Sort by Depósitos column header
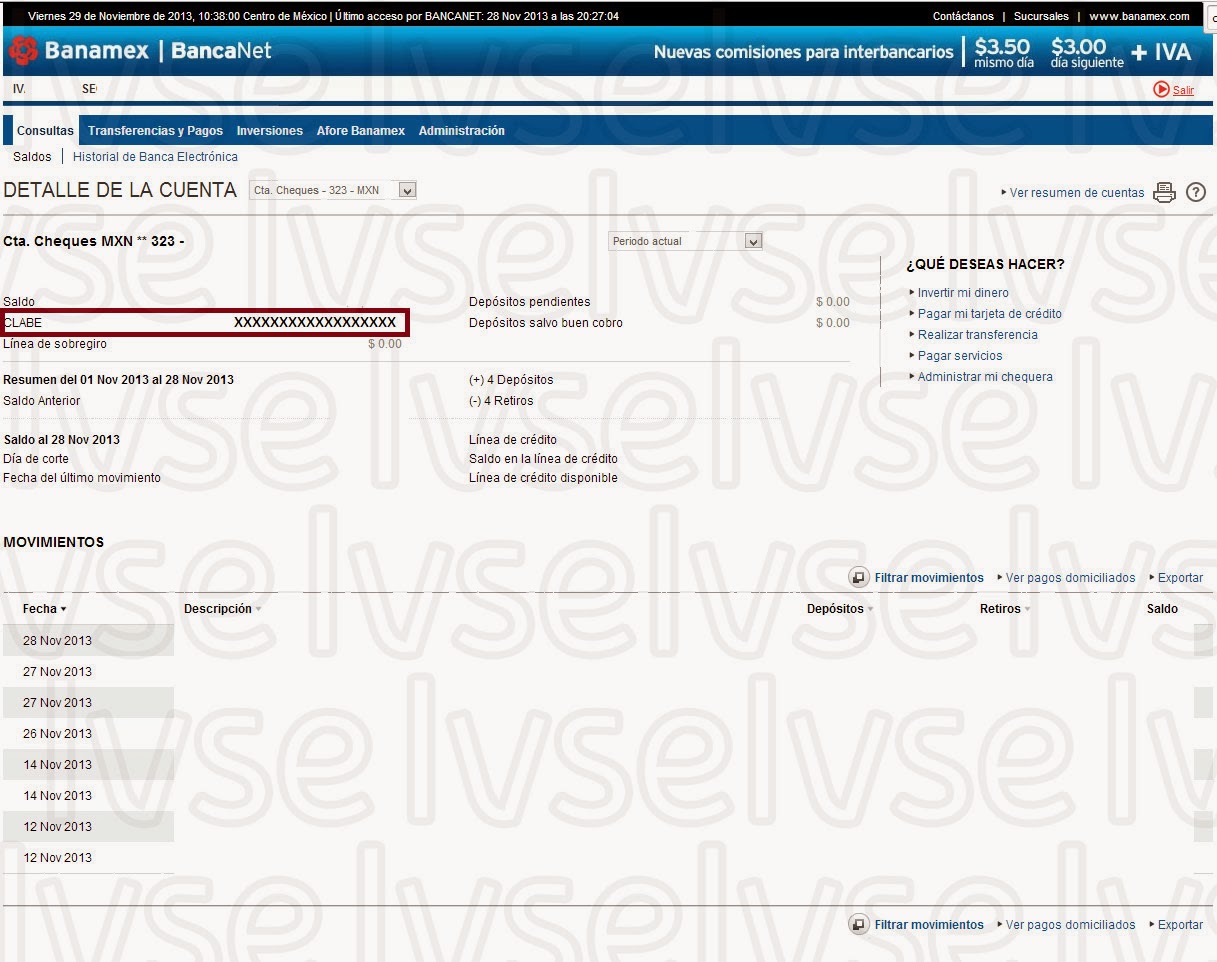 click(840, 608)
